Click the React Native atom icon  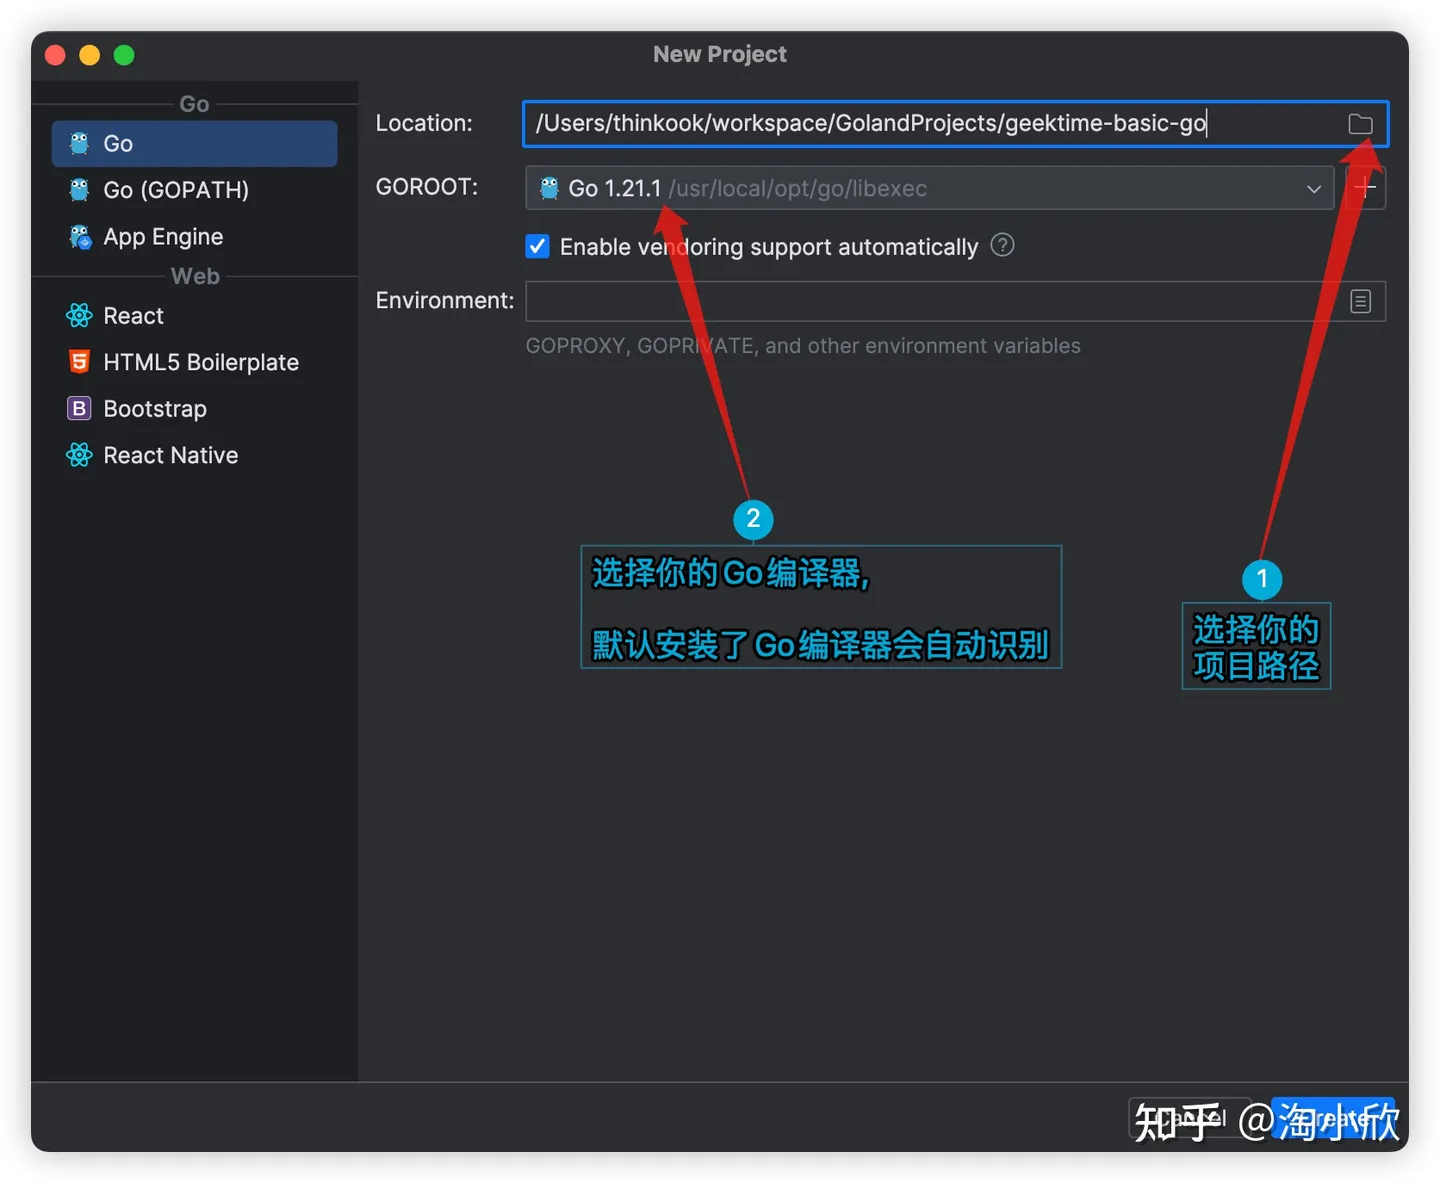pos(79,456)
